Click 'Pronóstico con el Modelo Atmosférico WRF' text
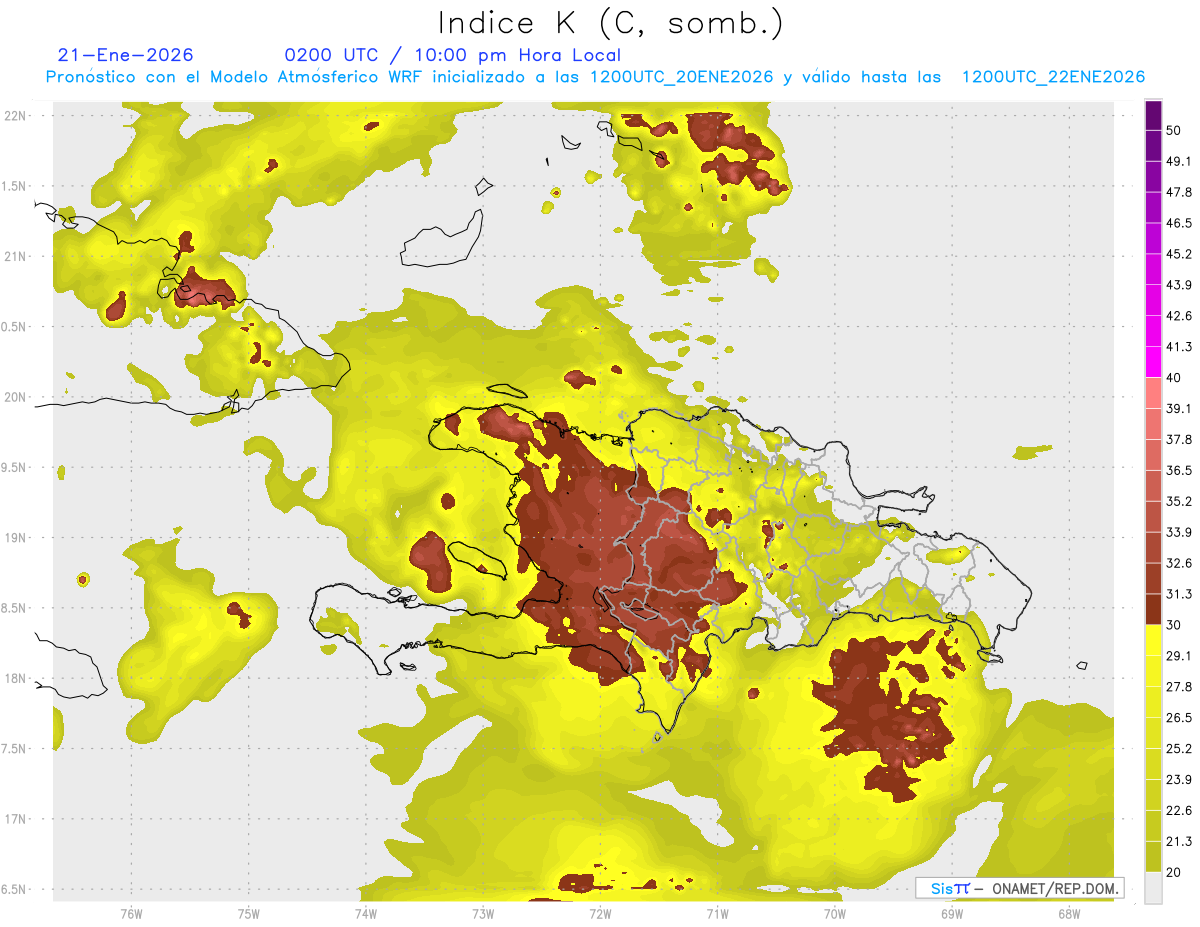Screen dimensions: 1200x927 tap(236, 77)
